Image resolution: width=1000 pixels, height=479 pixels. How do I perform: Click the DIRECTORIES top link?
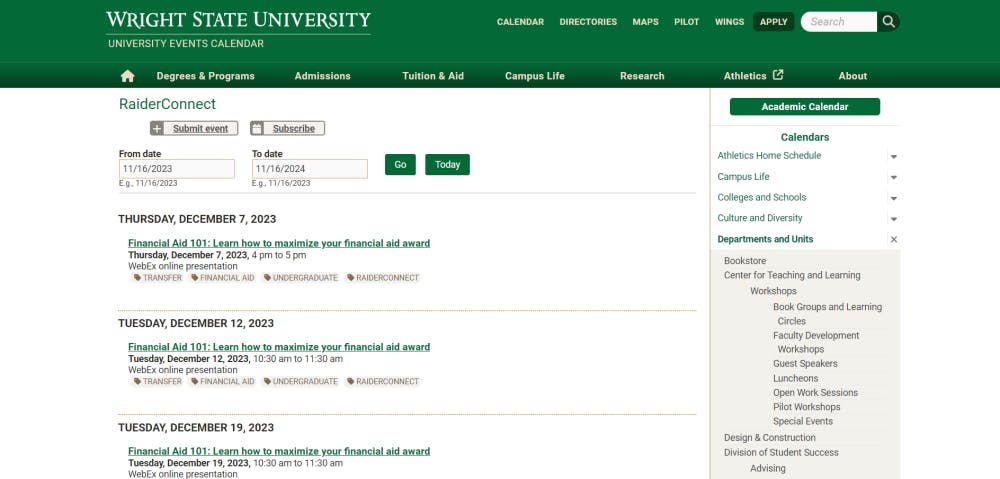(588, 22)
